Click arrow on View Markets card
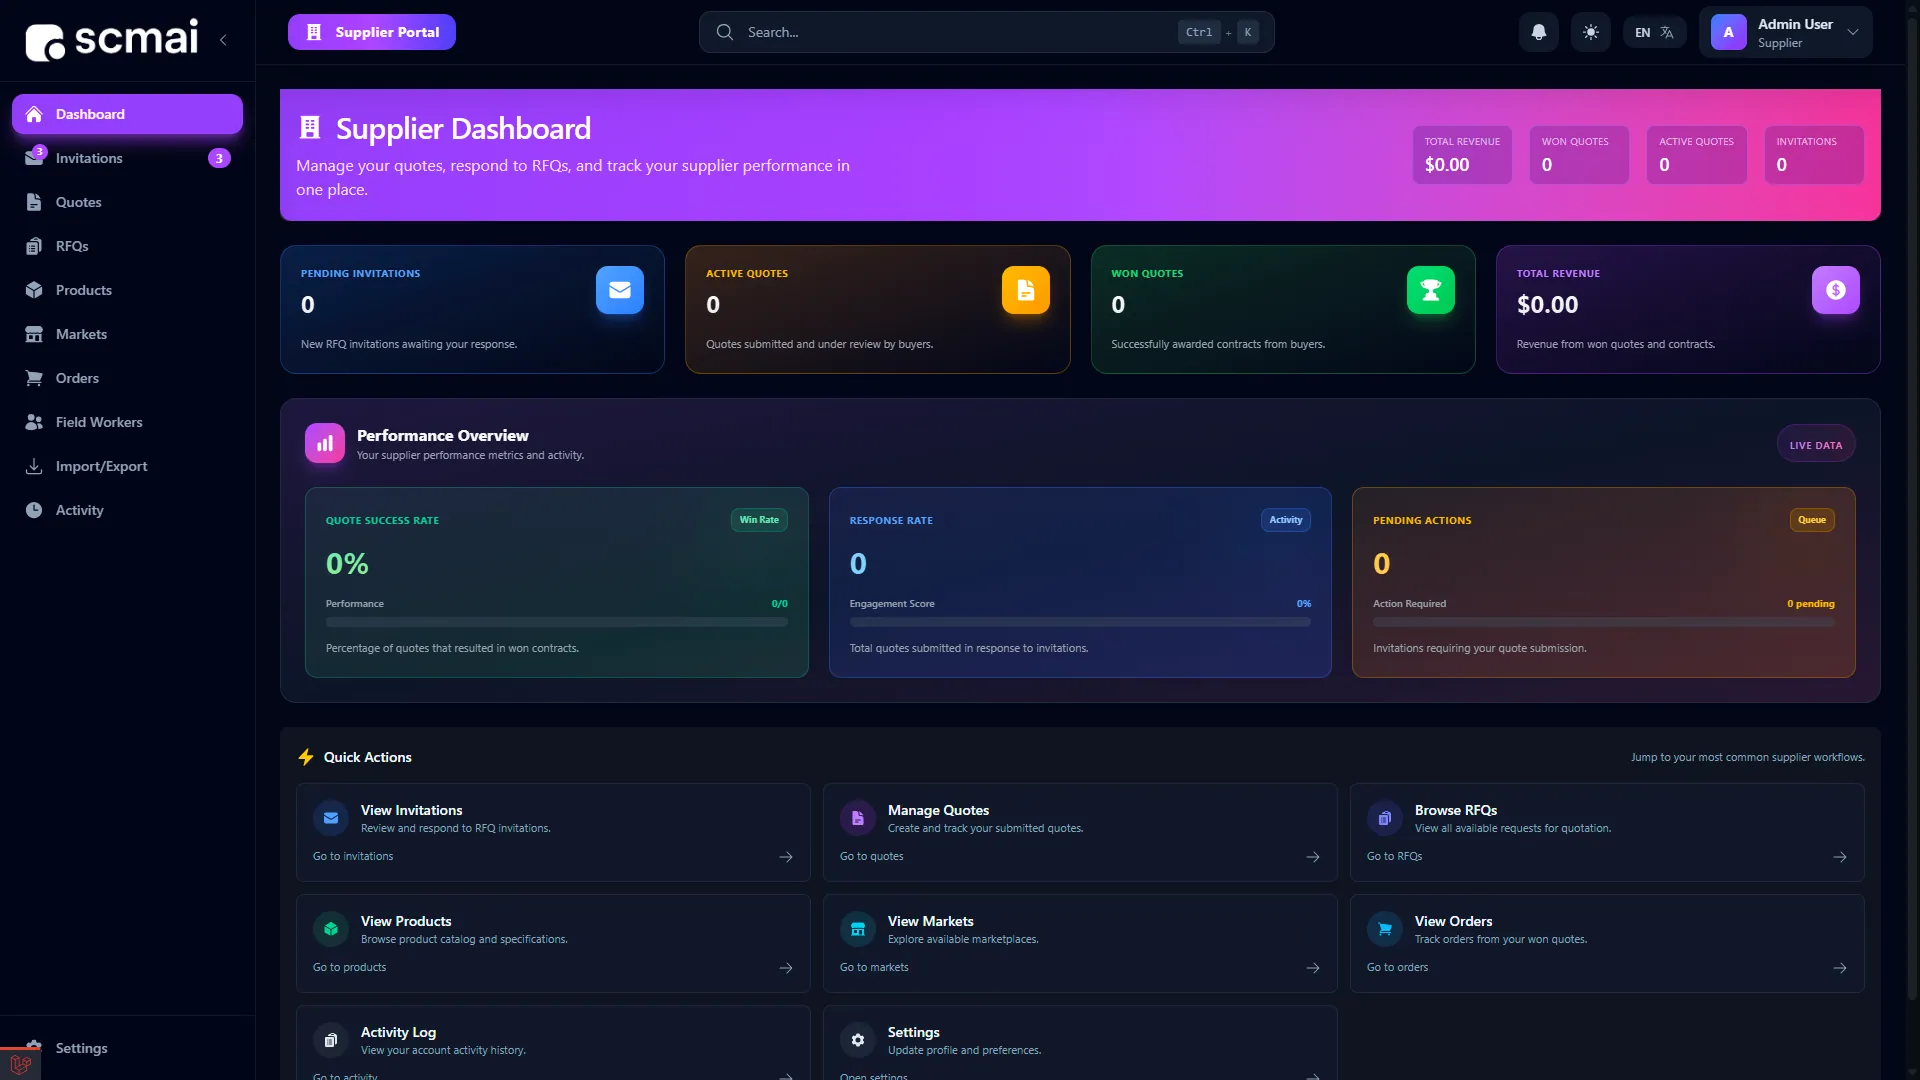 tap(1313, 968)
